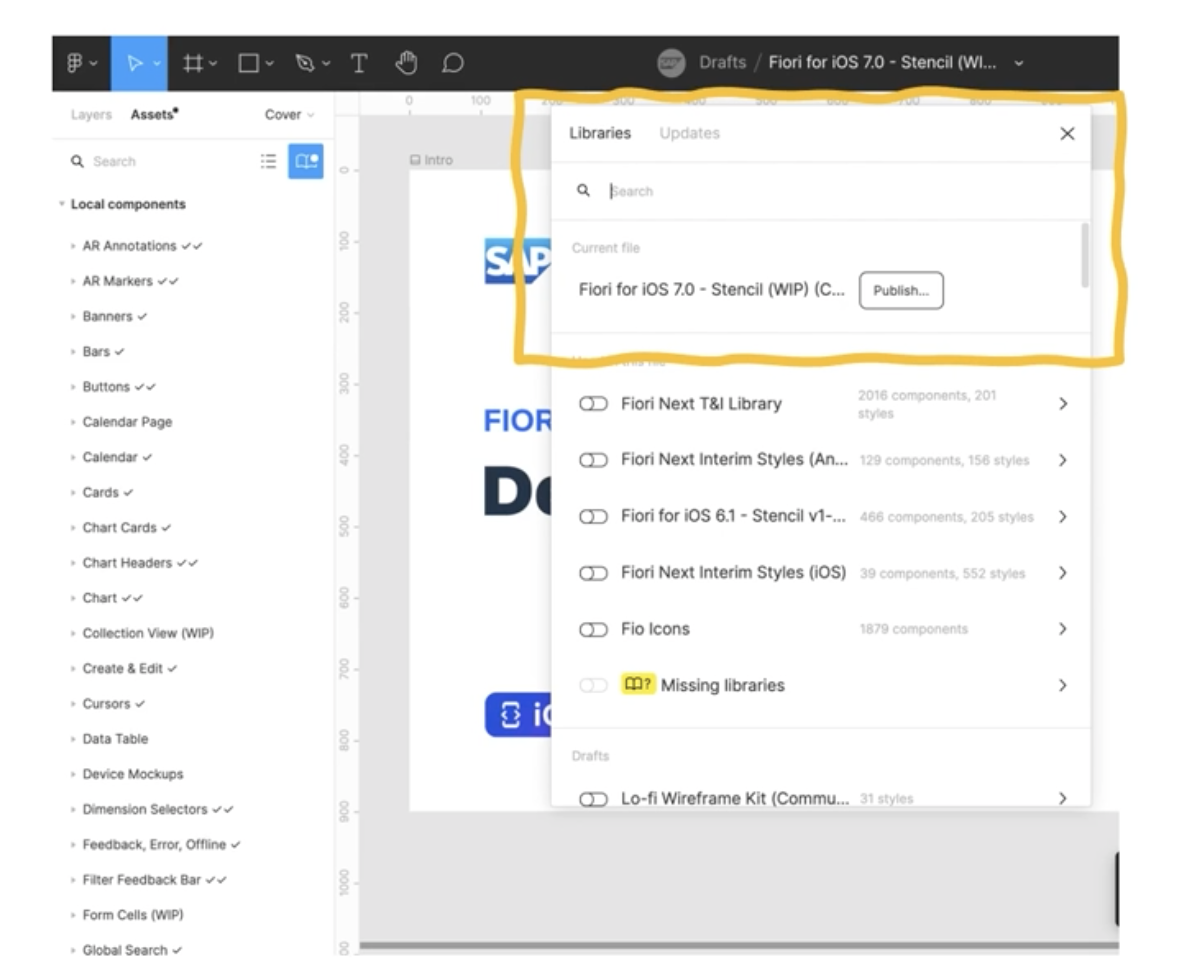The height and width of the screenshot is (970, 1202).
Task: Enable the Fio Icons library toggle
Action: [594, 629]
